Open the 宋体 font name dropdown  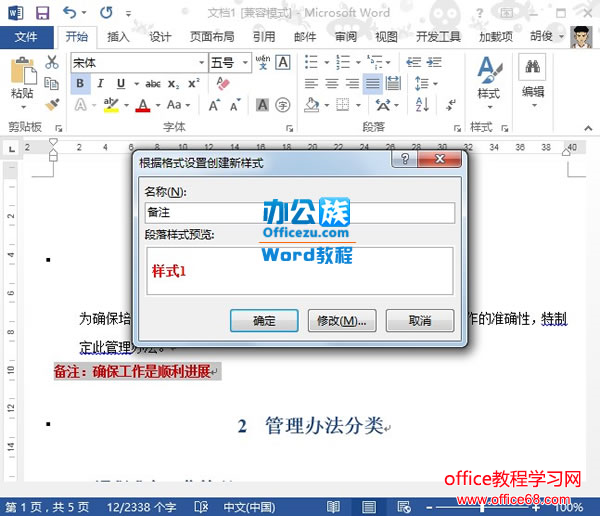point(201,62)
